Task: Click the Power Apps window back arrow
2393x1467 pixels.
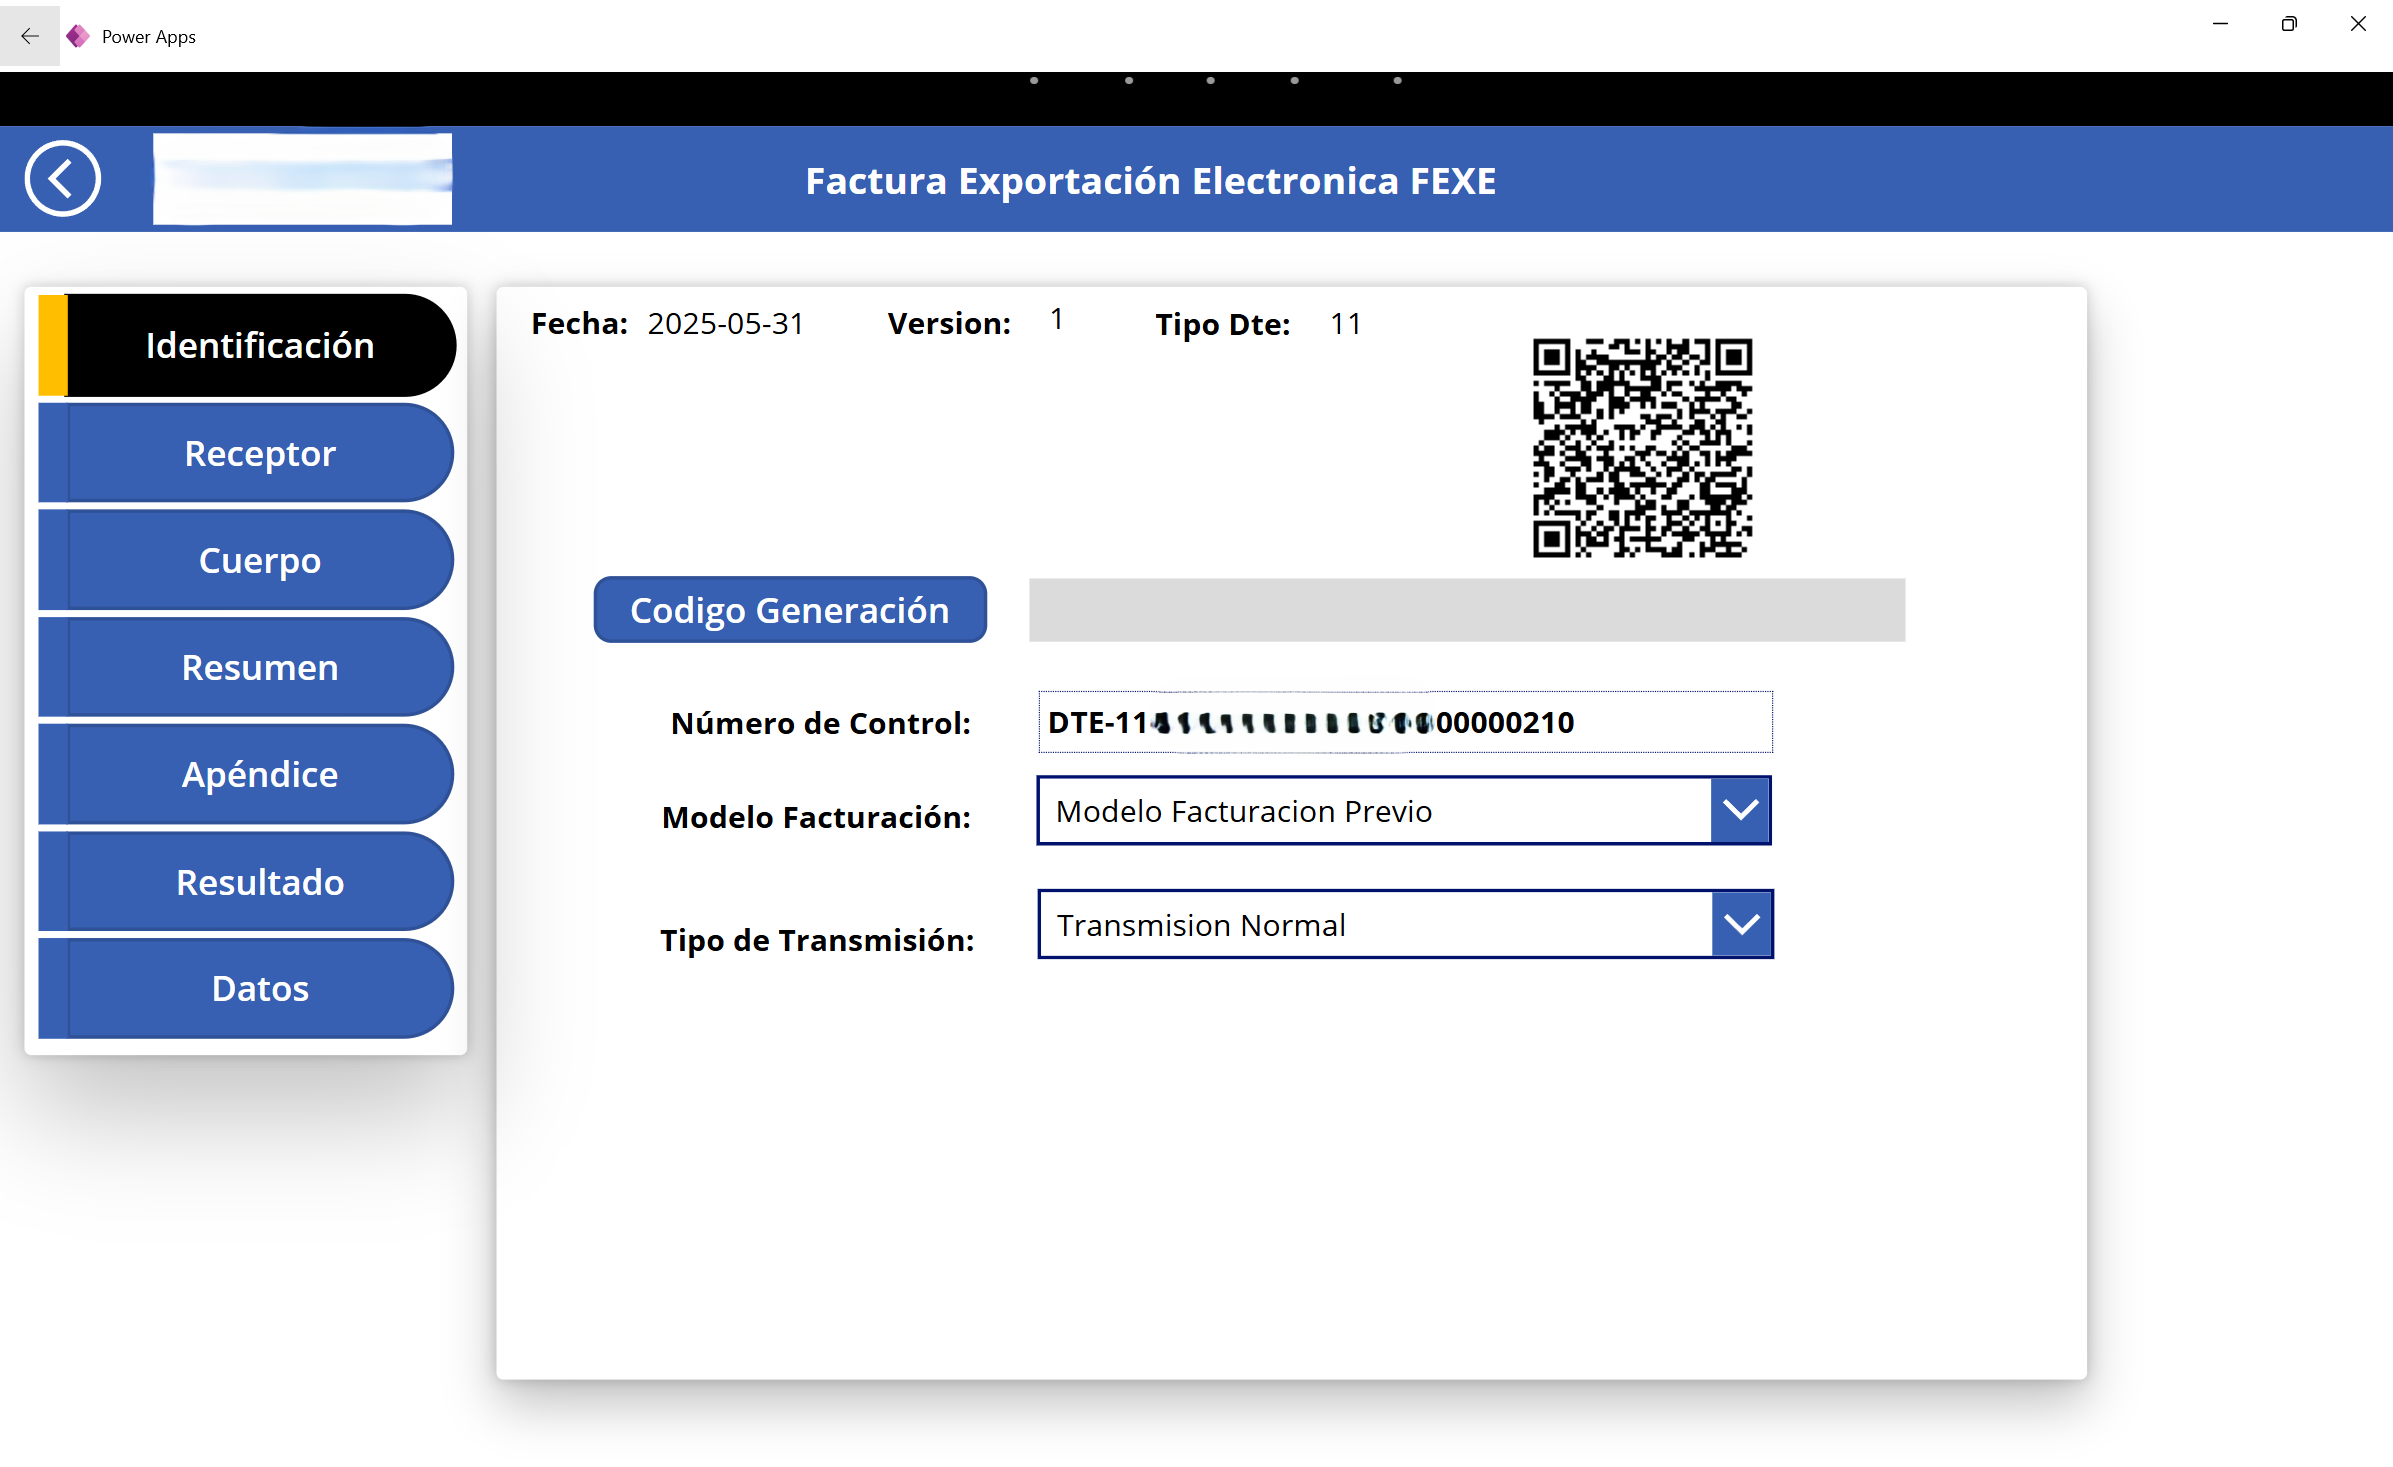Action: click(x=29, y=36)
